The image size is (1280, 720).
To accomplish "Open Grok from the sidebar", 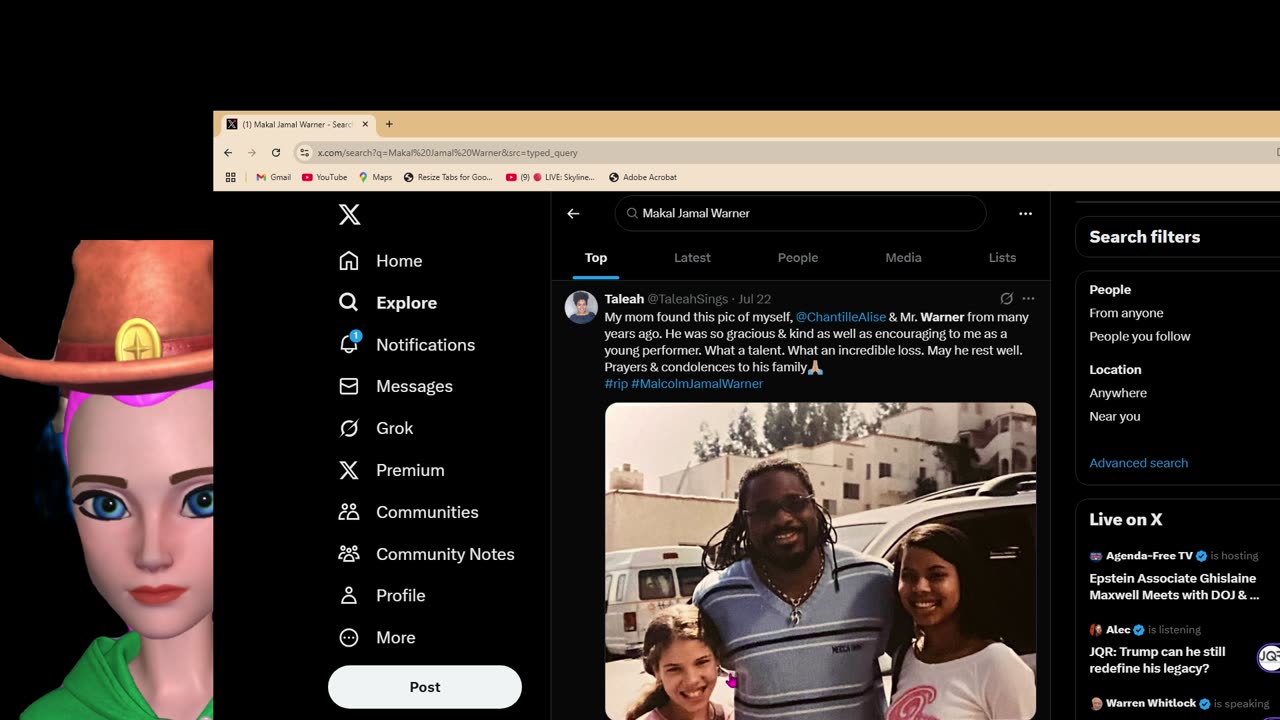I will pos(376,428).
